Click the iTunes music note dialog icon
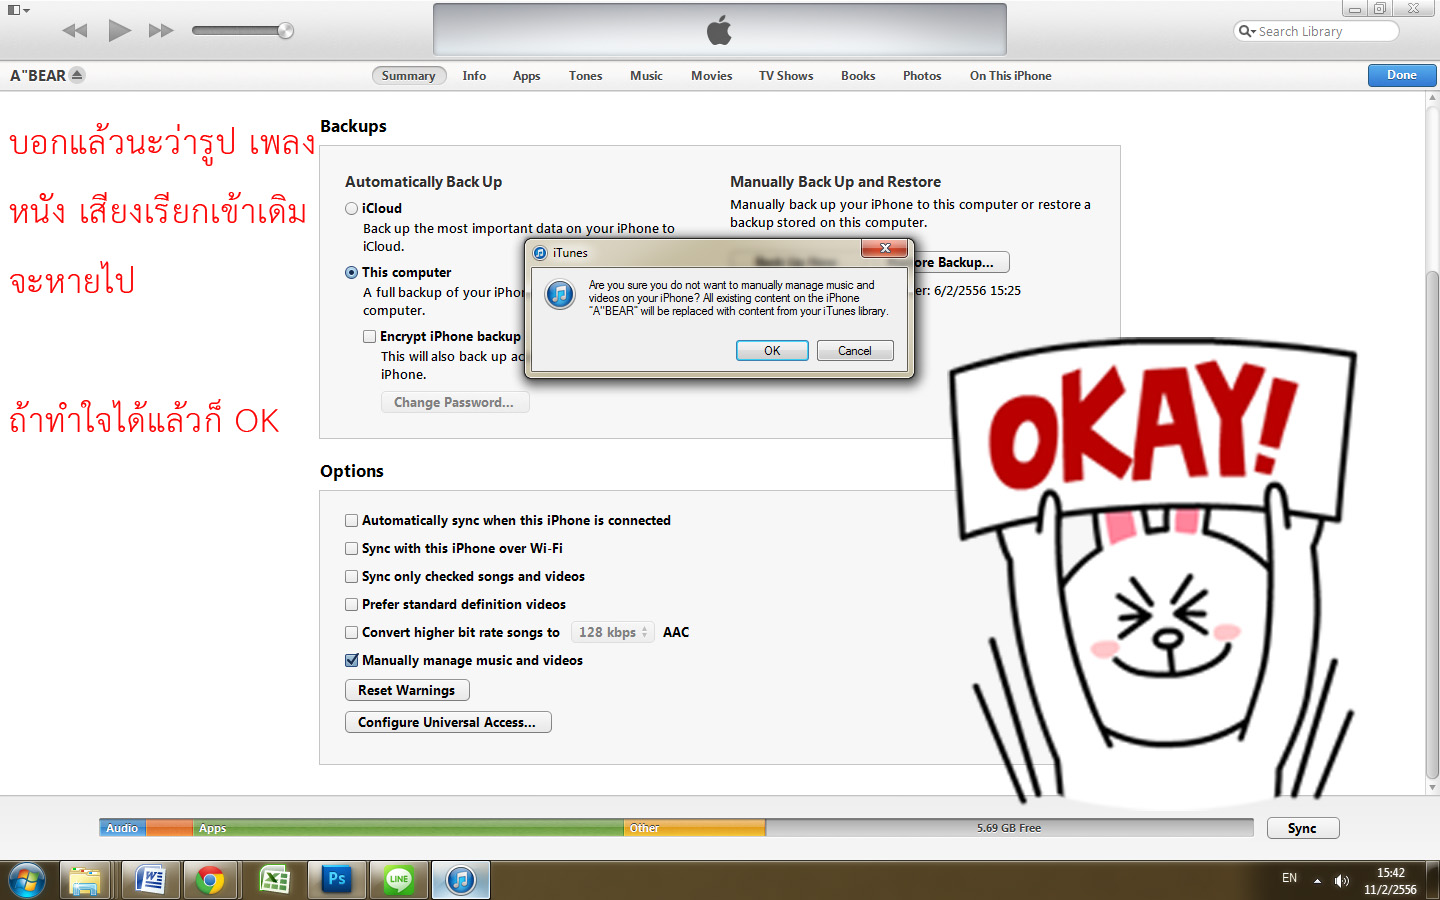 (x=560, y=295)
